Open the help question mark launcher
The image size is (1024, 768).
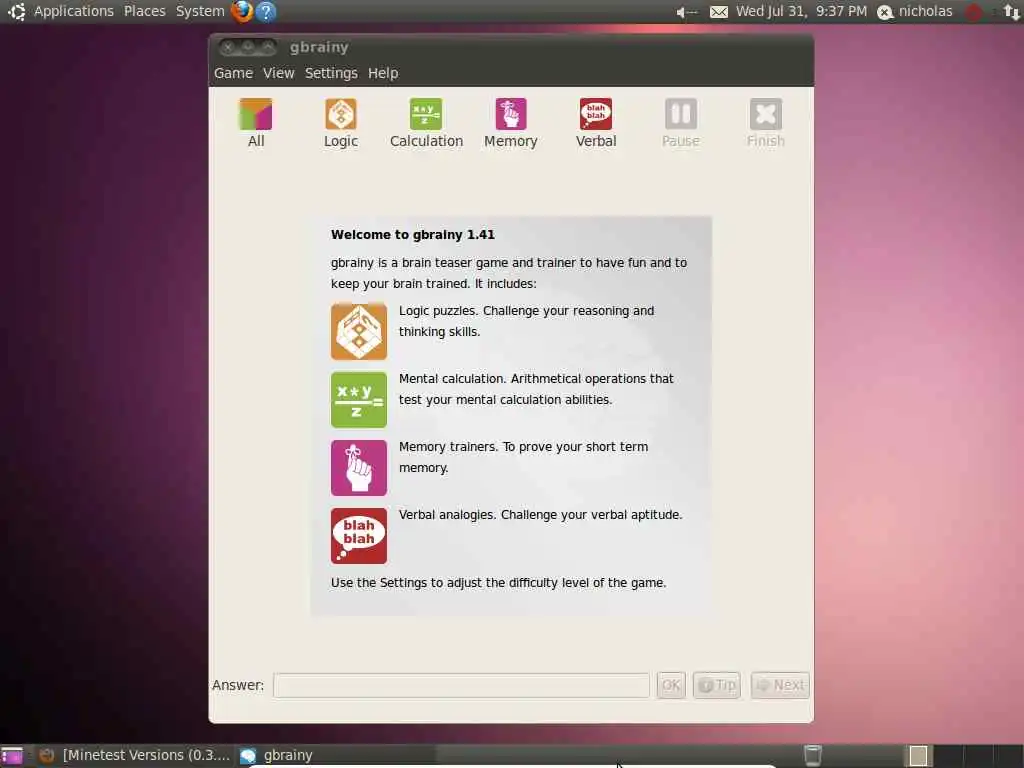pyautogui.click(x=266, y=11)
